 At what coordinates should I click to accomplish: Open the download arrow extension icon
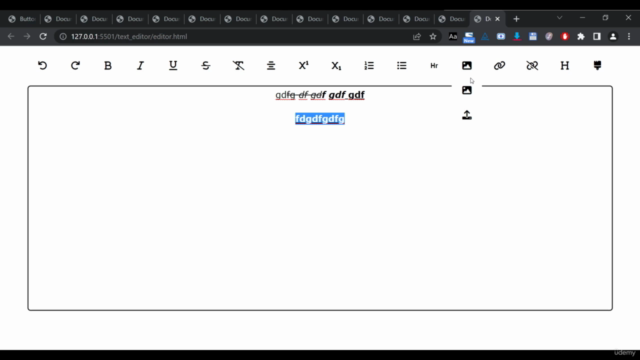tap(517, 36)
